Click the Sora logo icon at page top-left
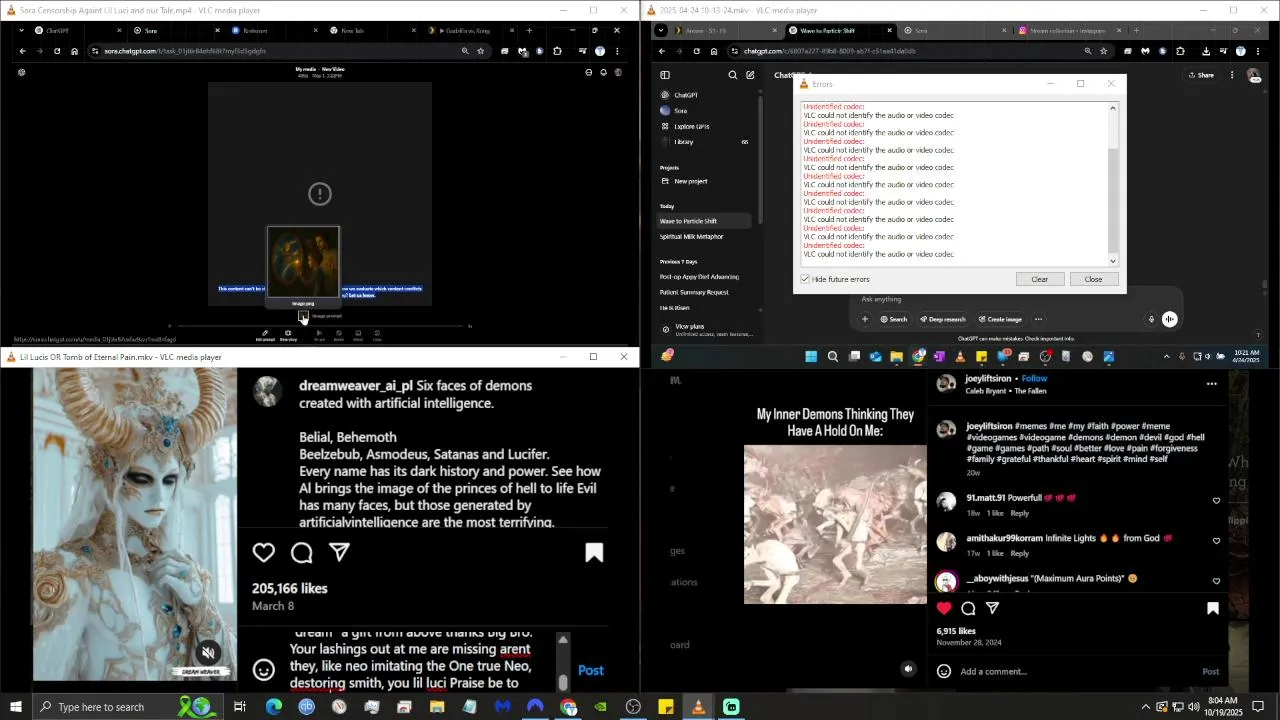The width and height of the screenshot is (1280, 720). [x=21, y=72]
